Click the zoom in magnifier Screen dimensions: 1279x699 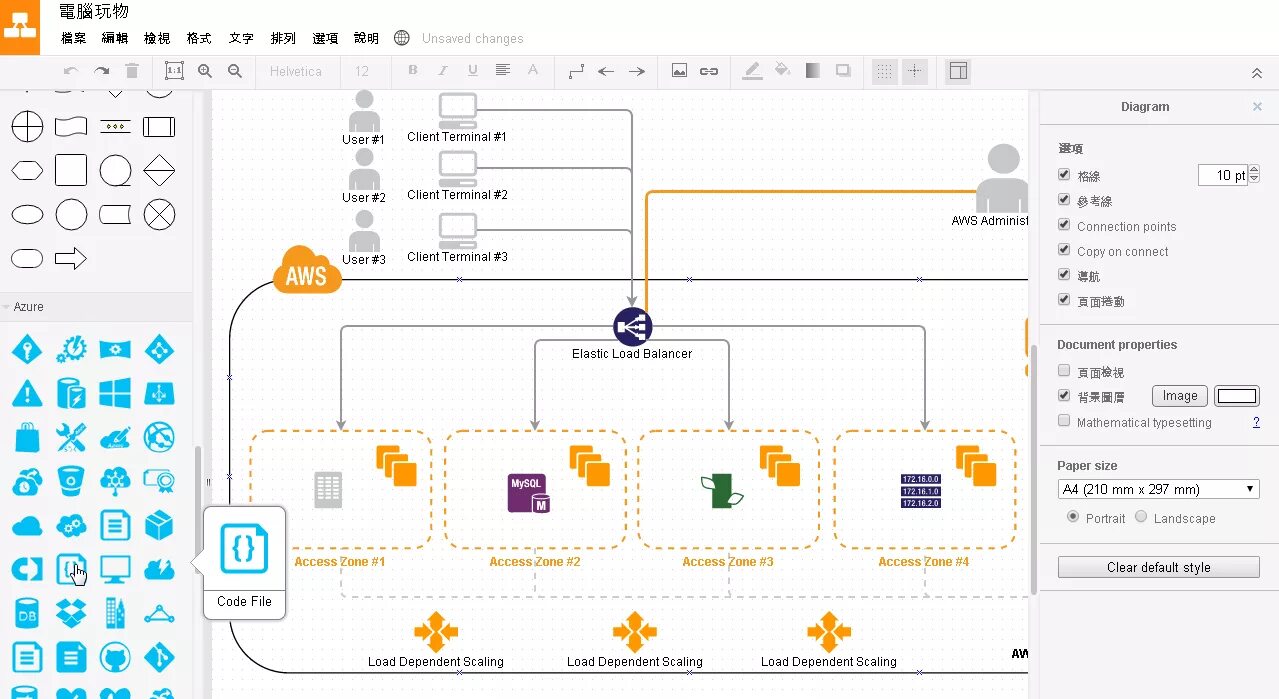pos(205,71)
